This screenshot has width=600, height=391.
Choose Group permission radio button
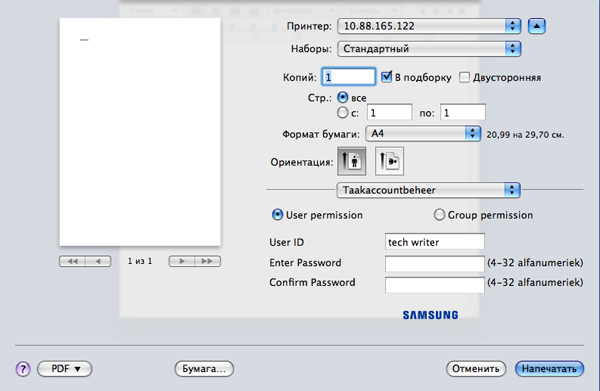click(439, 215)
